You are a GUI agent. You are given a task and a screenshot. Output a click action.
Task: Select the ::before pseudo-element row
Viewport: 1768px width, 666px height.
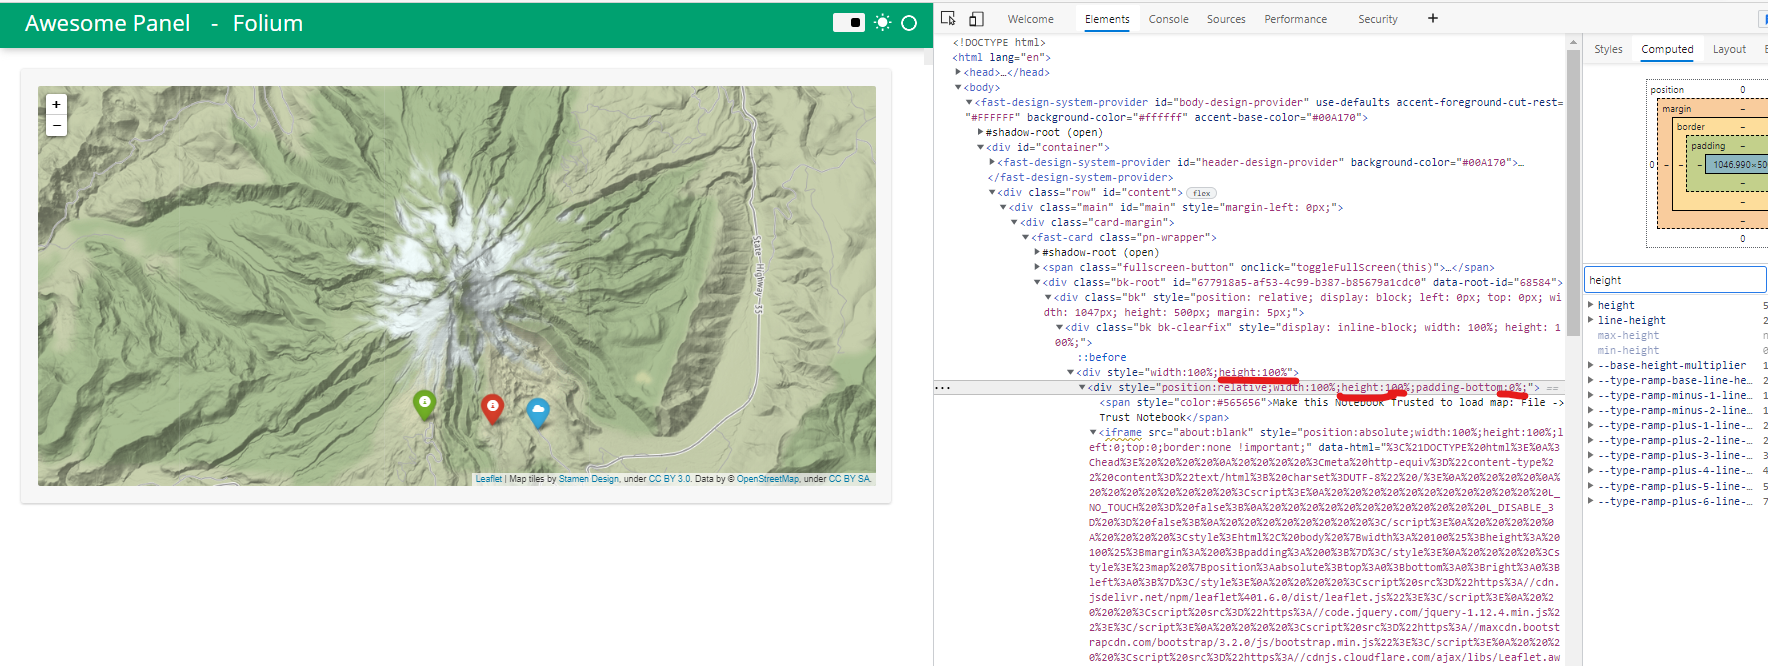[x=1102, y=357]
